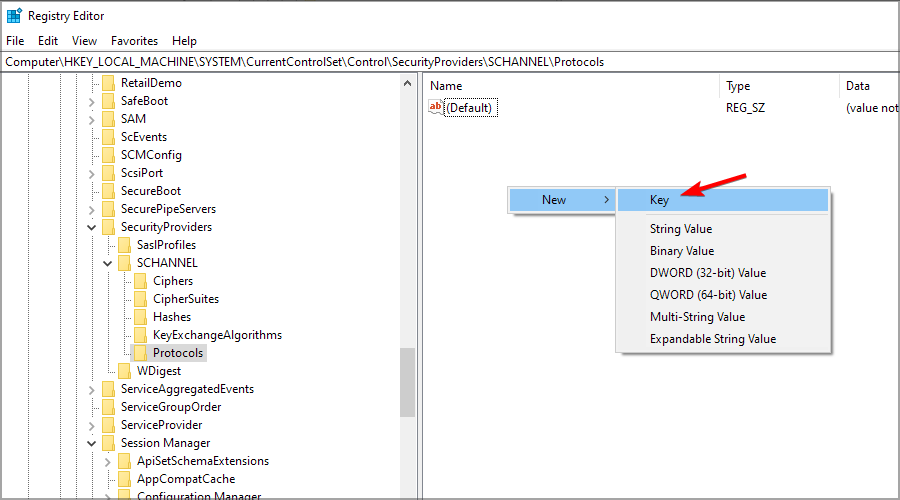
Task: Click the KeyExchangeAlgorithms folder icon
Action: click(x=141, y=335)
